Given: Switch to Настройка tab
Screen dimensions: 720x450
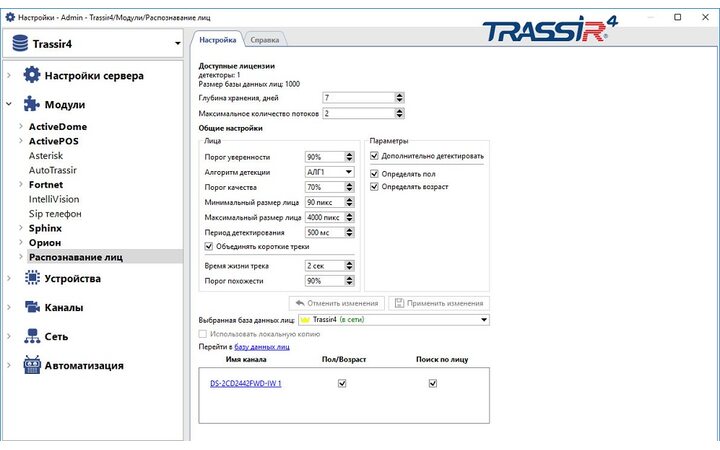Looking at the screenshot, I should tap(218, 40).
